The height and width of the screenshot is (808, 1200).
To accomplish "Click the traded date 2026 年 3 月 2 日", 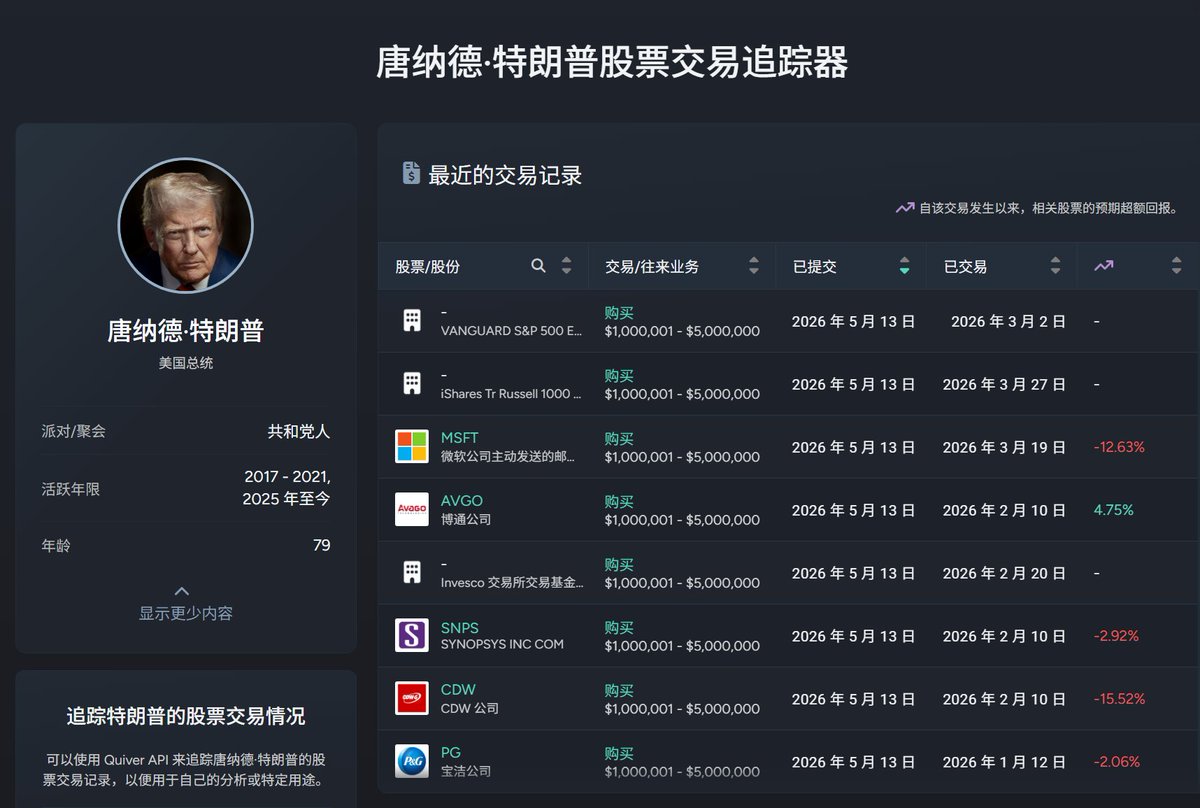I will 1008,322.
